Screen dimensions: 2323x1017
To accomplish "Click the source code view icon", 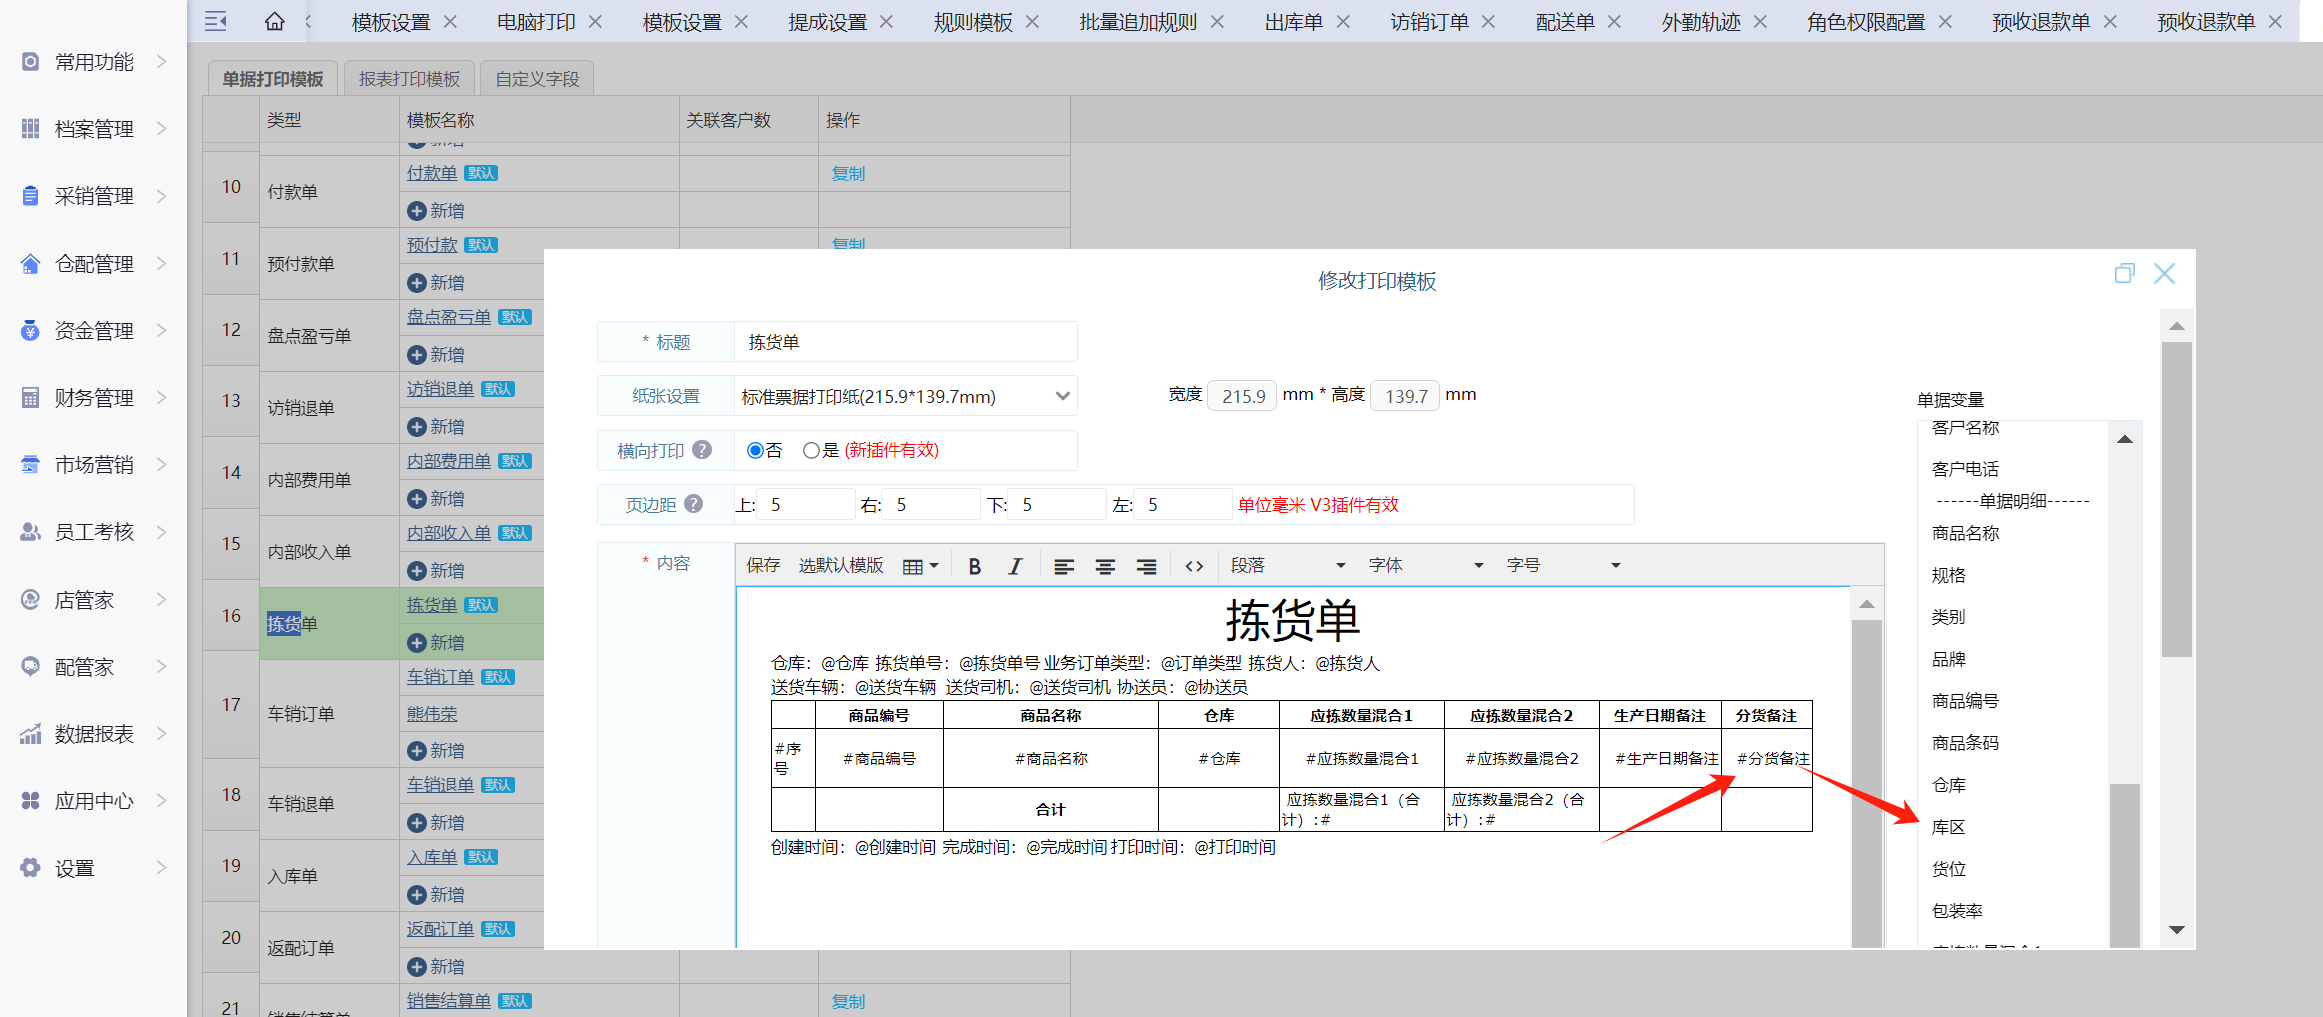I will (1194, 566).
